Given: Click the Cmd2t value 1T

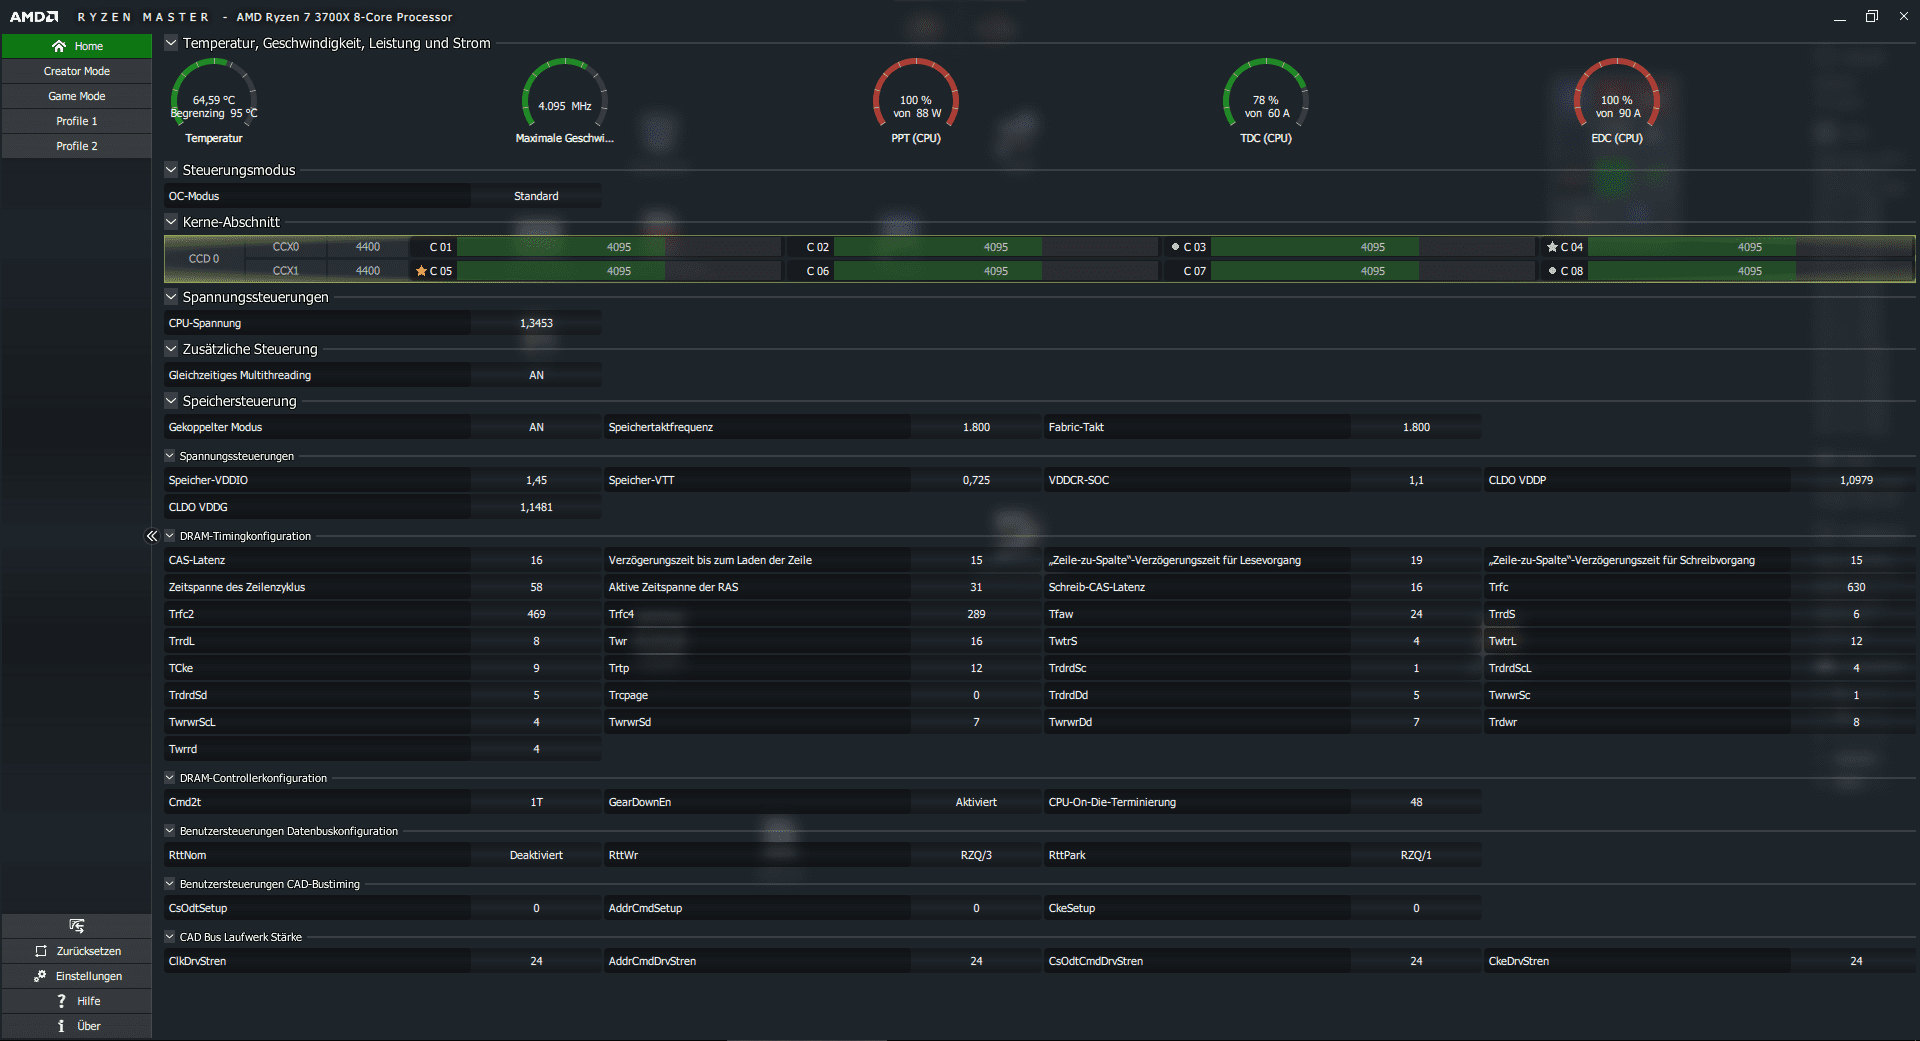Looking at the screenshot, I should click(536, 802).
